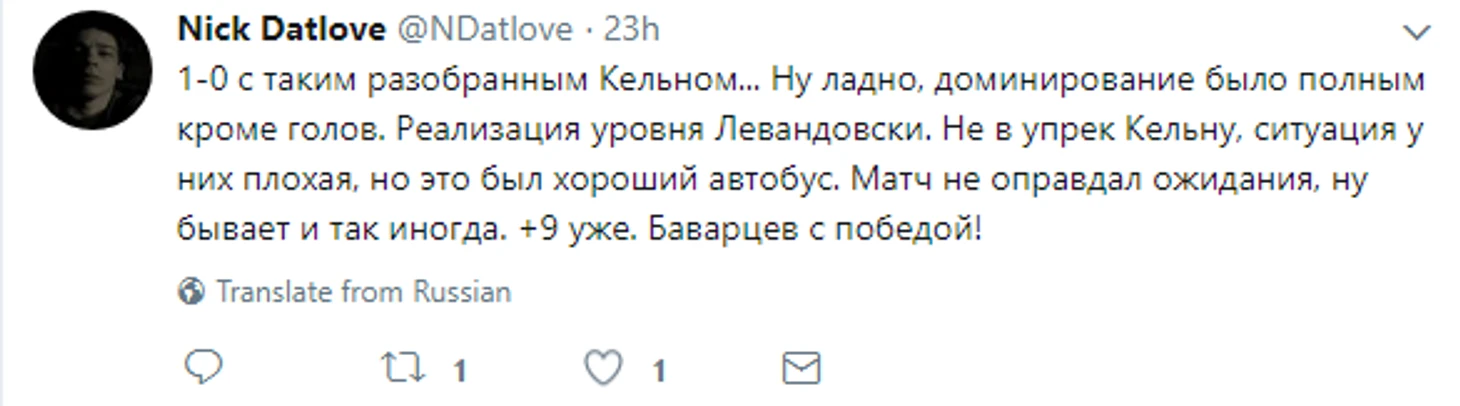
Task: Like the tweet with the heart icon
Action: (x=602, y=369)
